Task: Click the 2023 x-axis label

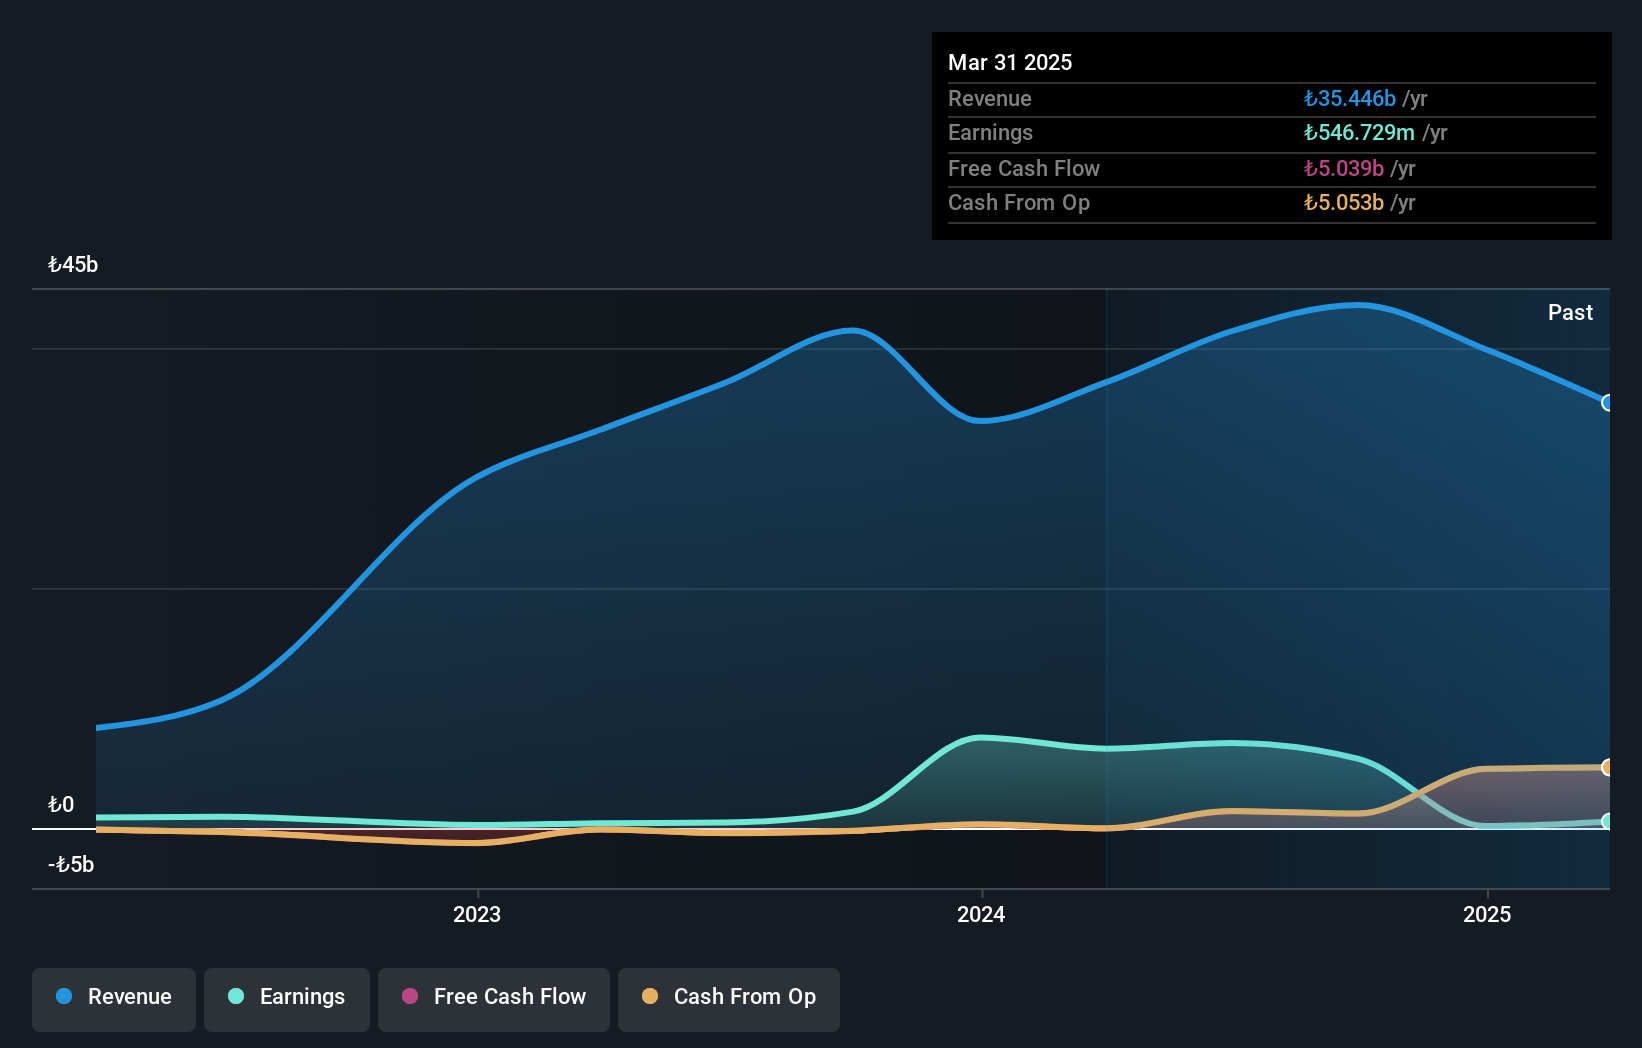Action: coord(477,914)
